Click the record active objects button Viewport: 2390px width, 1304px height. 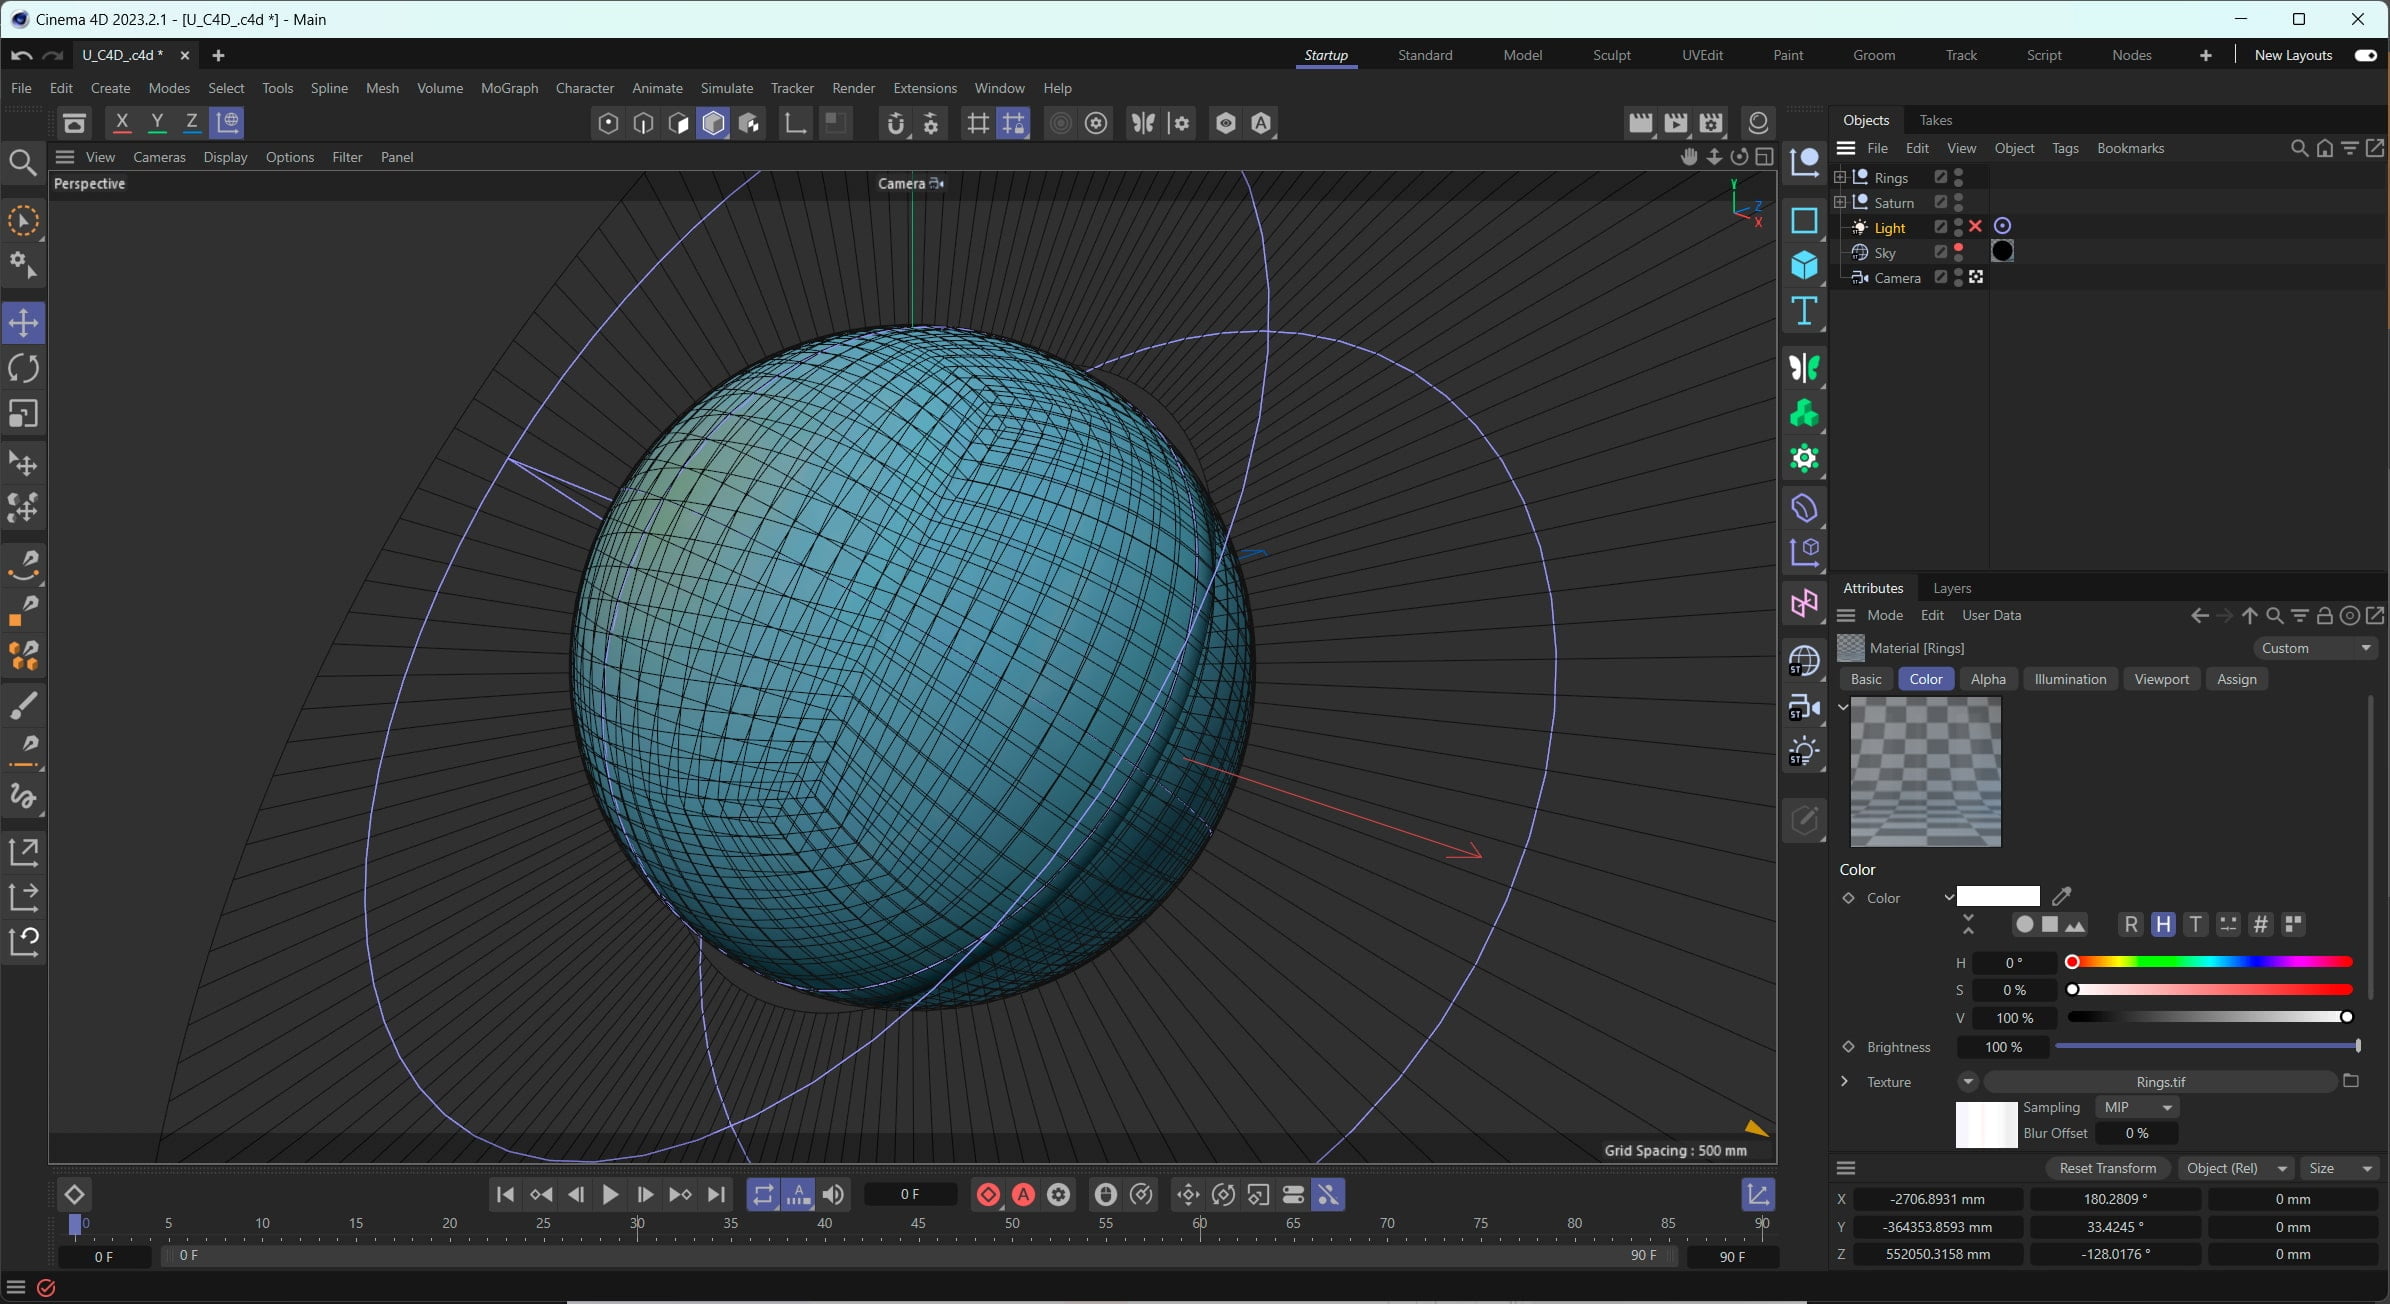click(988, 1194)
